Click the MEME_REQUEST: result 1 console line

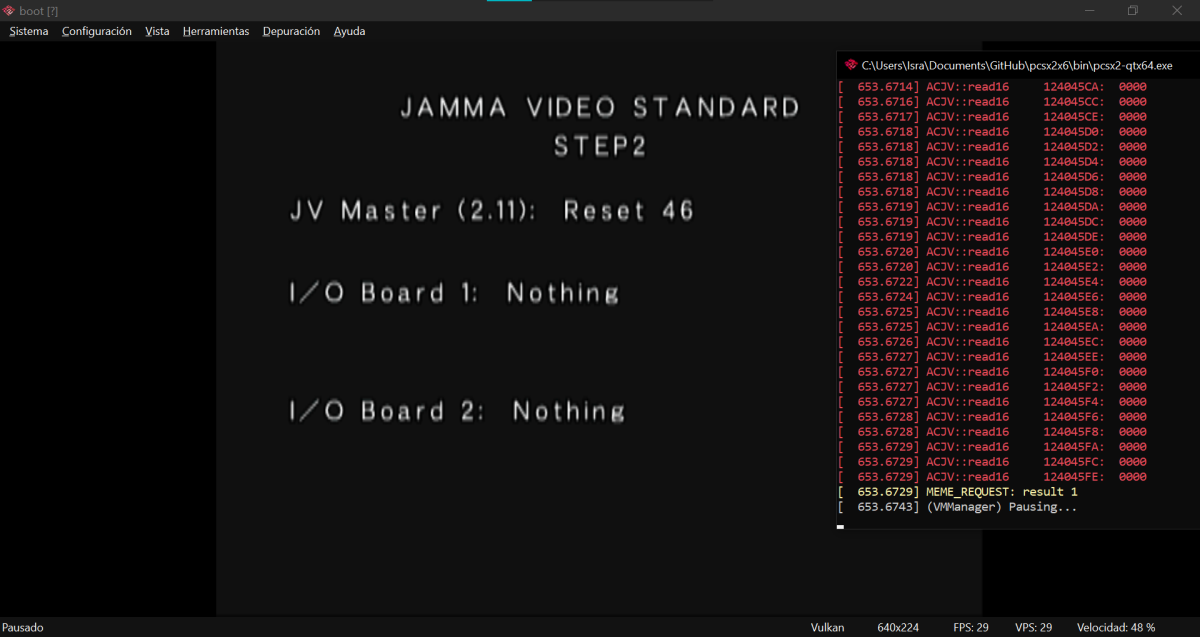958,492
